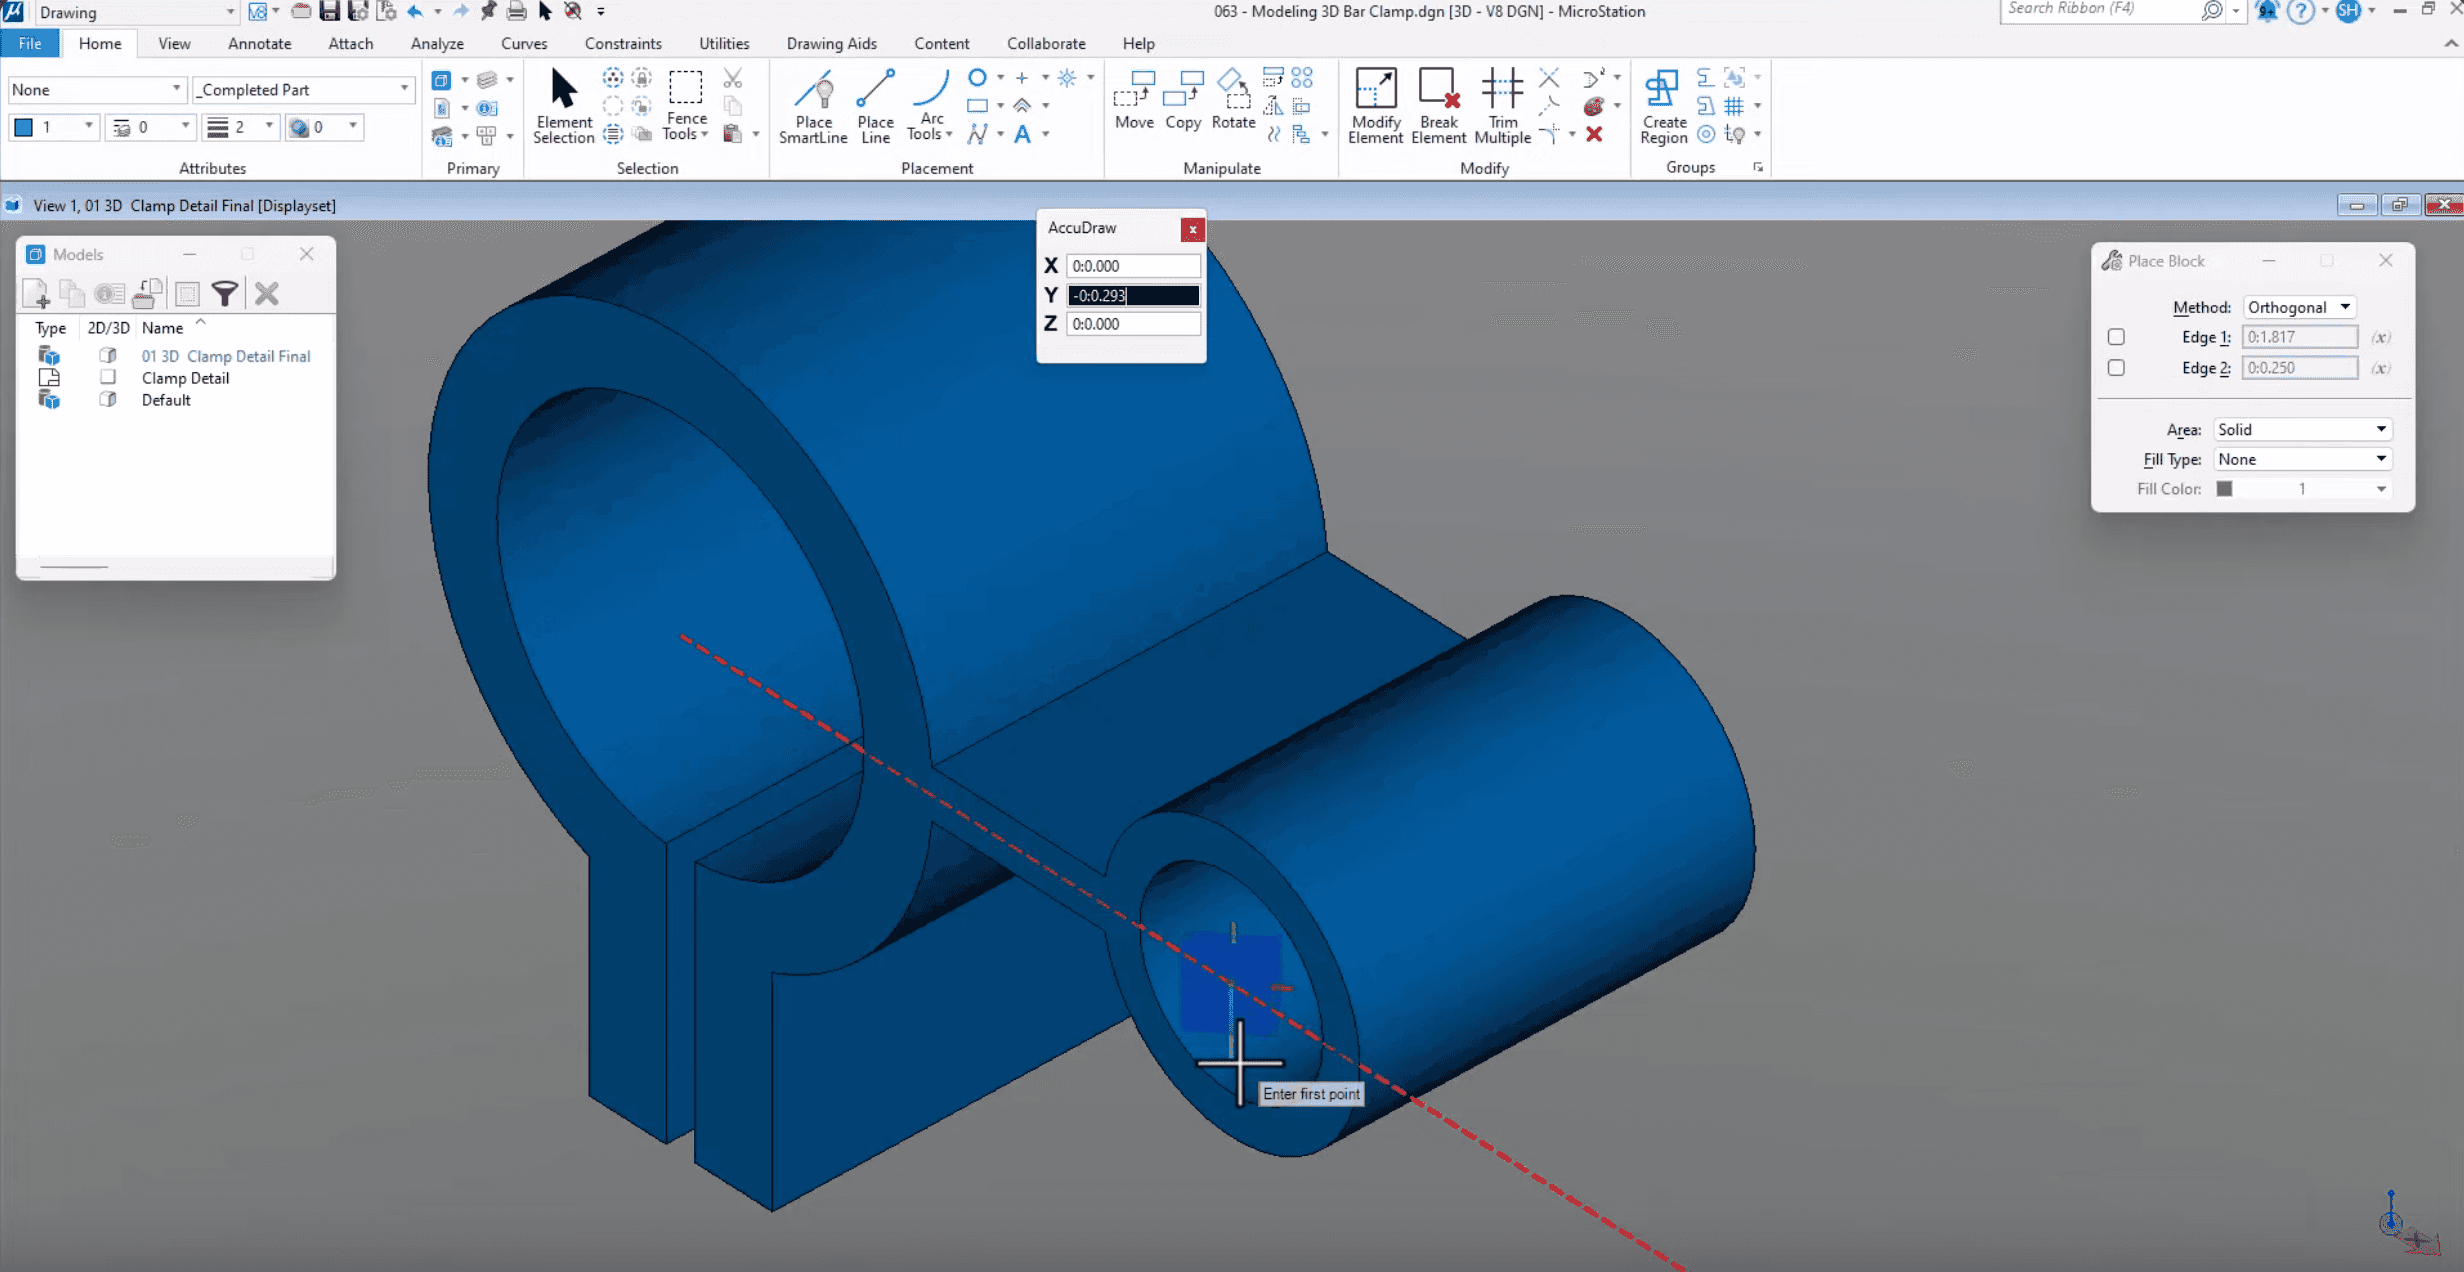2464x1272 pixels.
Task: Open the Fill Type None dropdown
Action: 2302,459
